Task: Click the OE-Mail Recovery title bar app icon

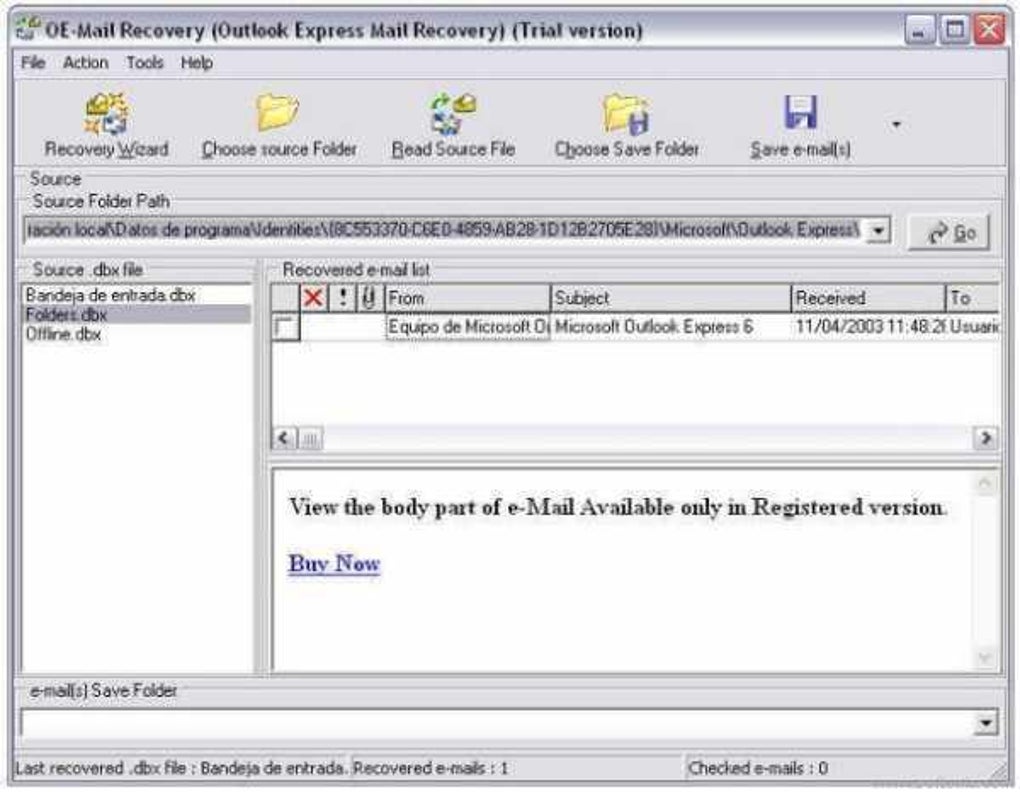Action: tap(28, 28)
